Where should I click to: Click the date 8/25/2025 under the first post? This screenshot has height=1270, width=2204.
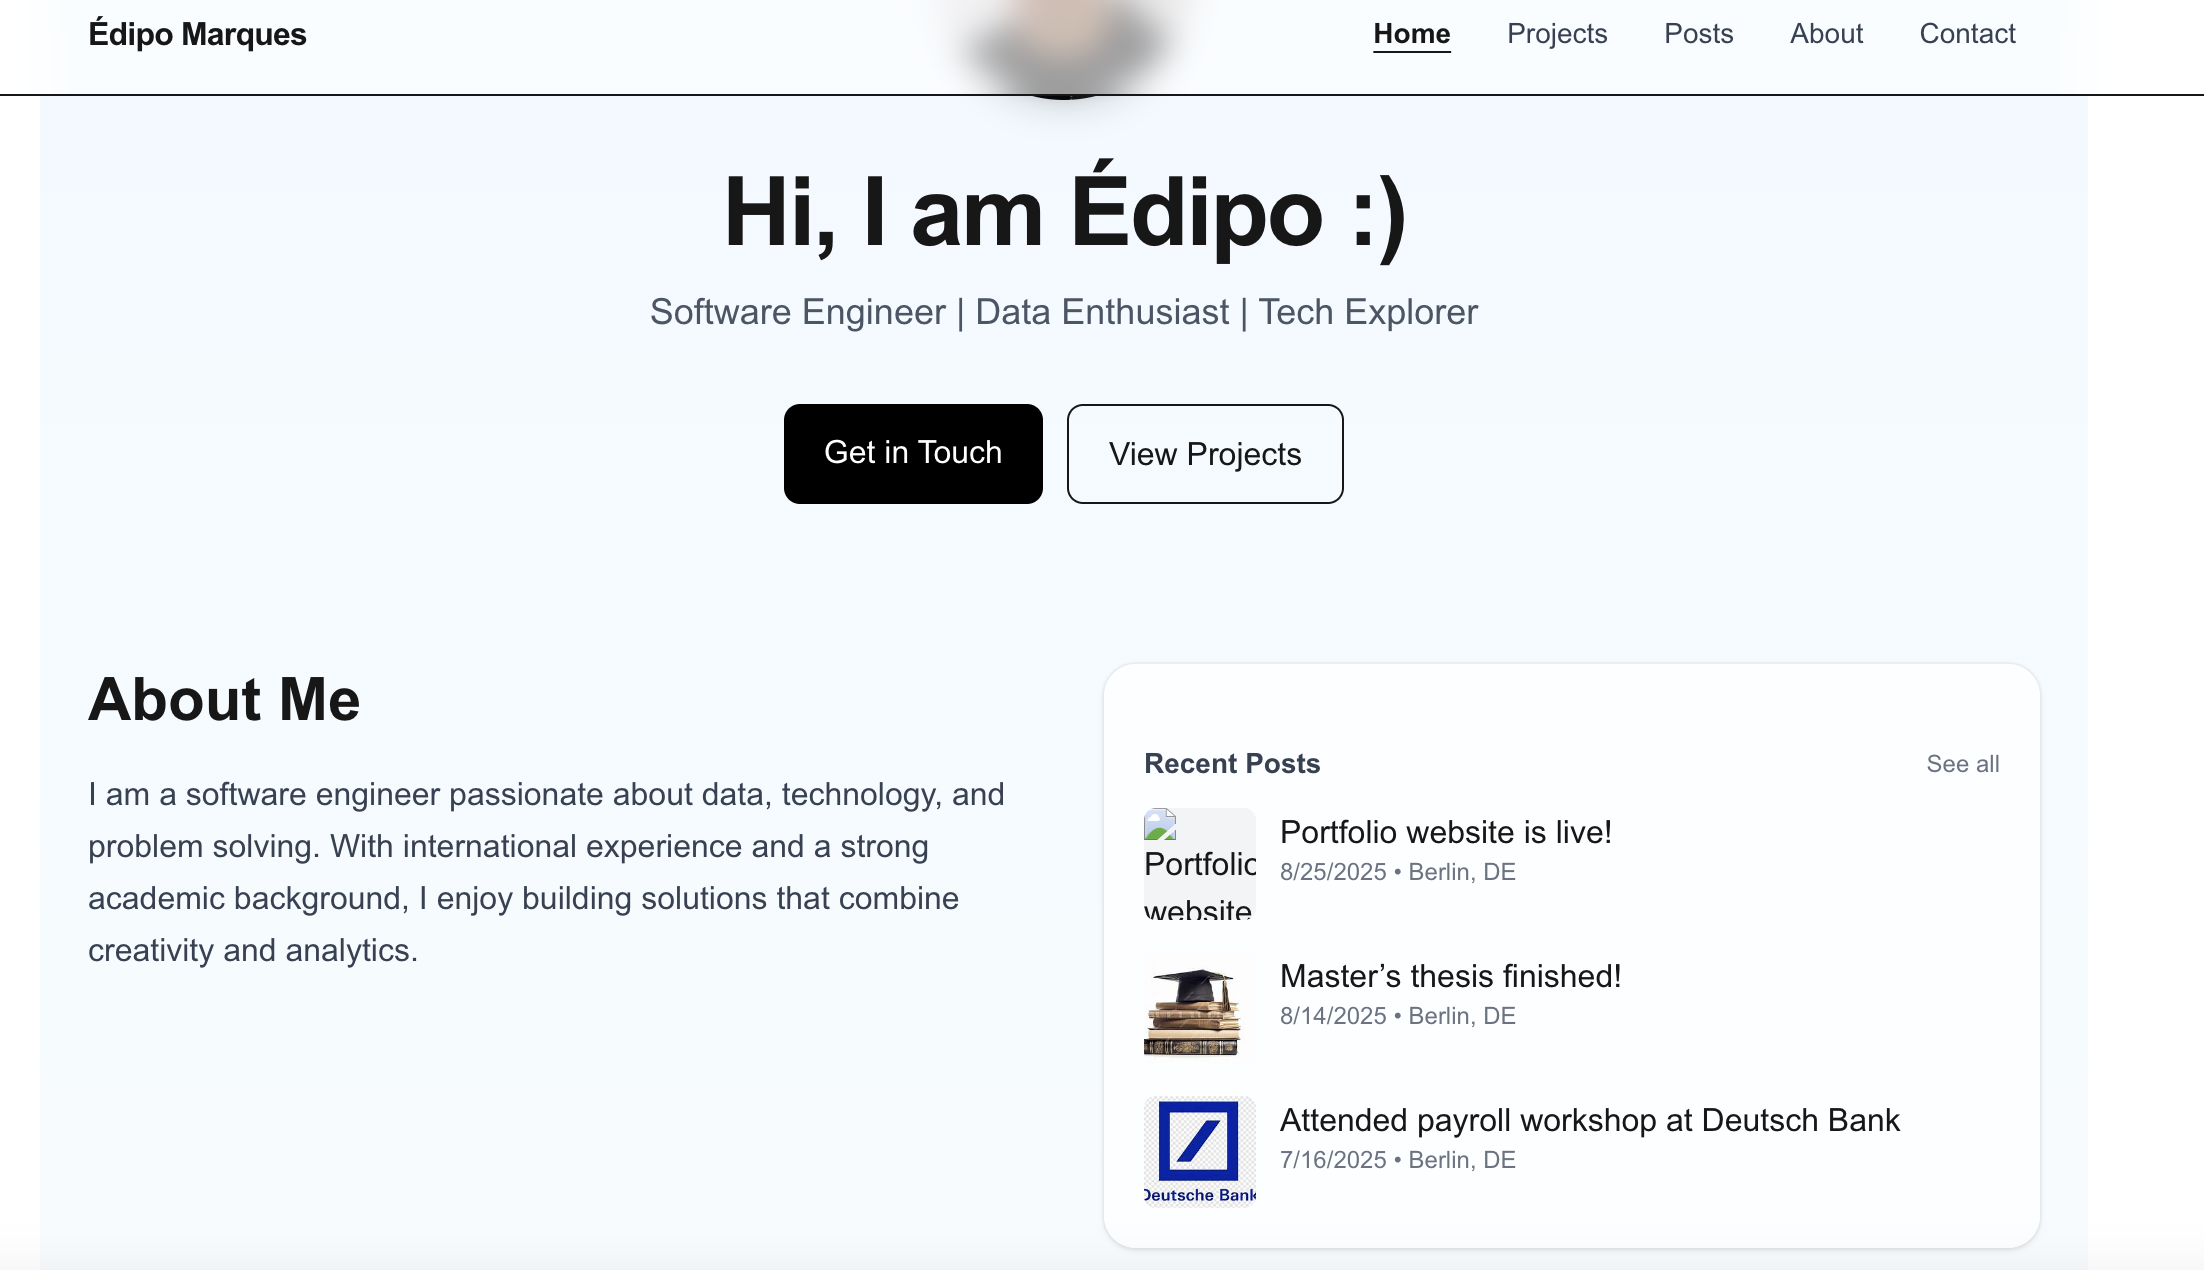[x=1333, y=872]
